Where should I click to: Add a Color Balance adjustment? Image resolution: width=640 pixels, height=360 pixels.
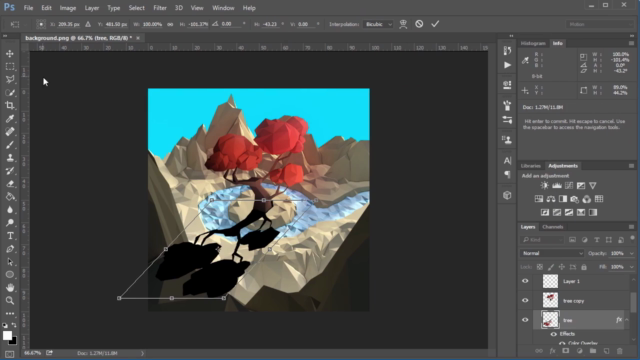point(551,199)
